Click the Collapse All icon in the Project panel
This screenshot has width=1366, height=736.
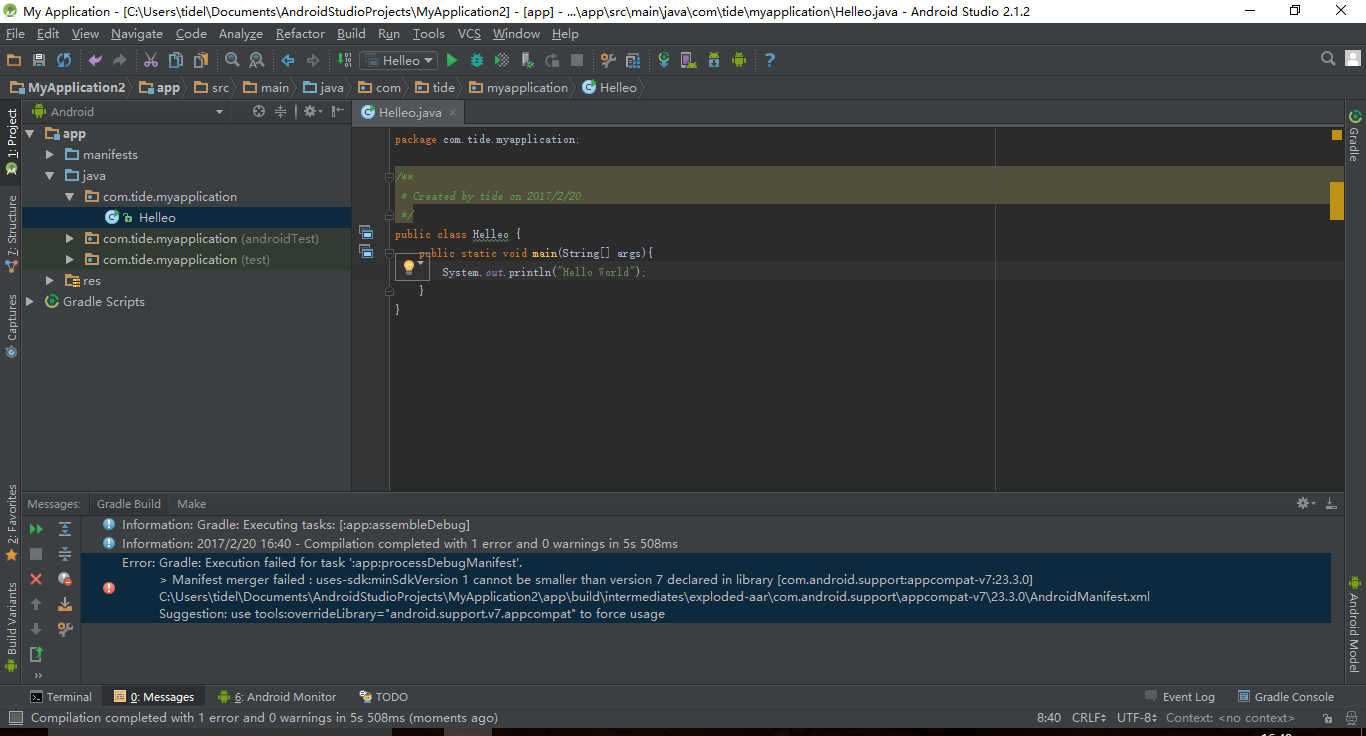(x=281, y=111)
